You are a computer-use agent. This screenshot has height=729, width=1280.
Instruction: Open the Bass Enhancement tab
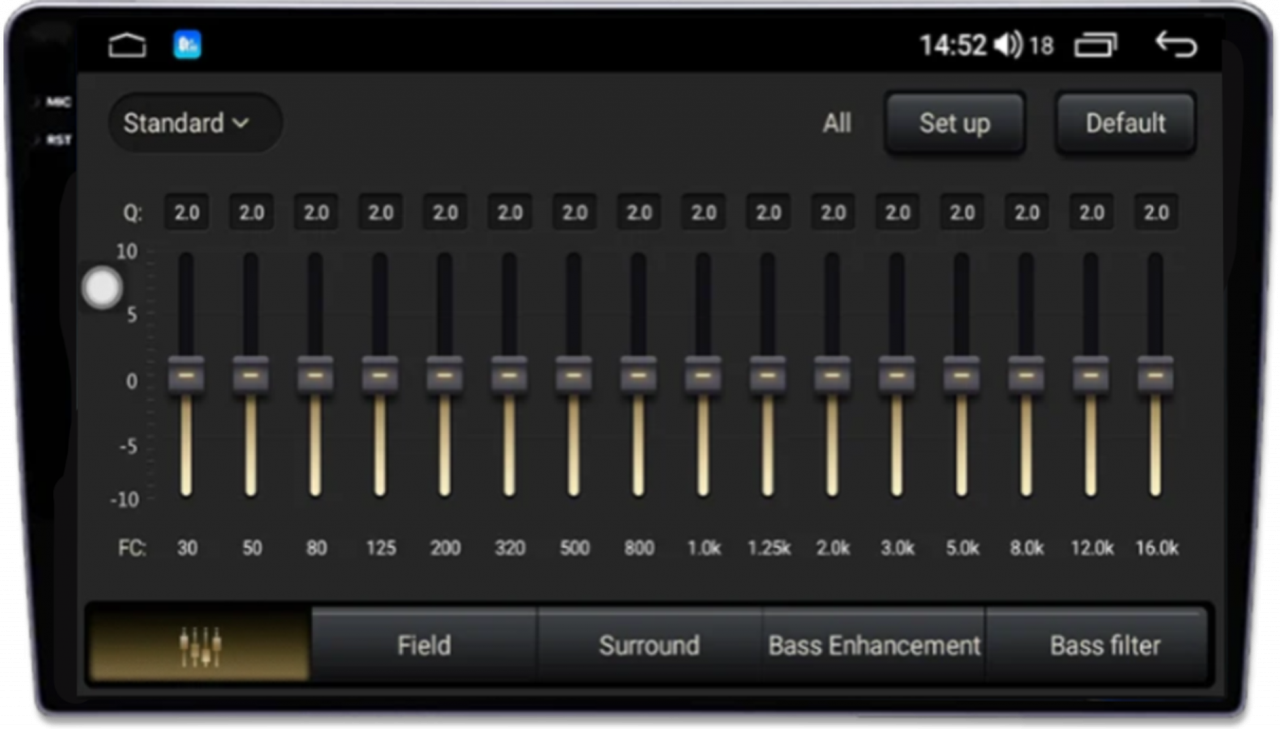pos(874,646)
